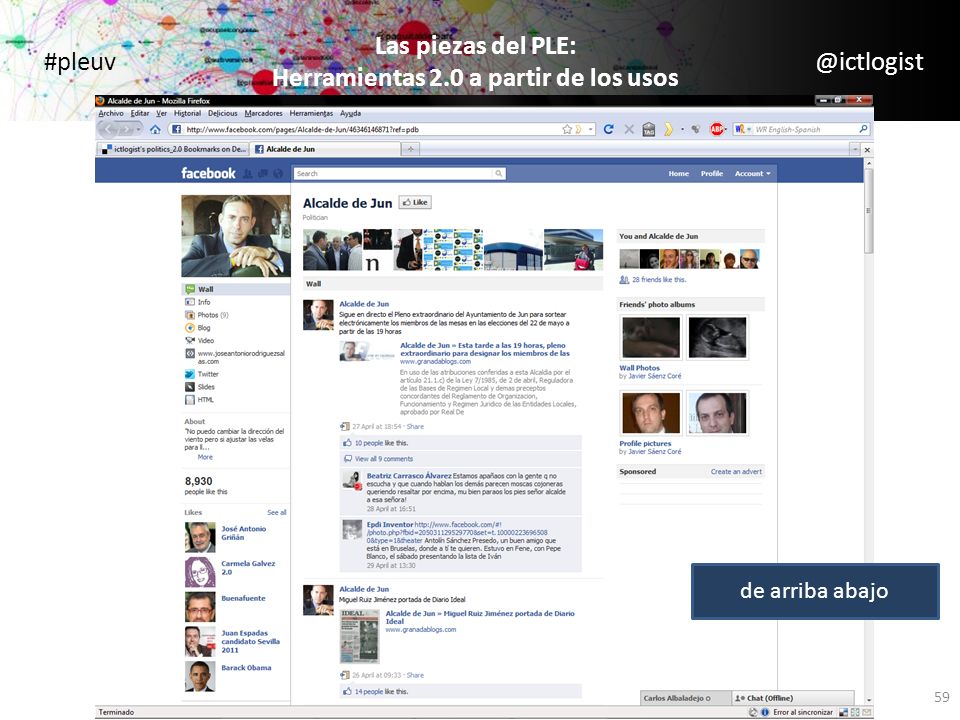Open the Ayuda menu
960x720 pixels.
(x=350, y=113)
